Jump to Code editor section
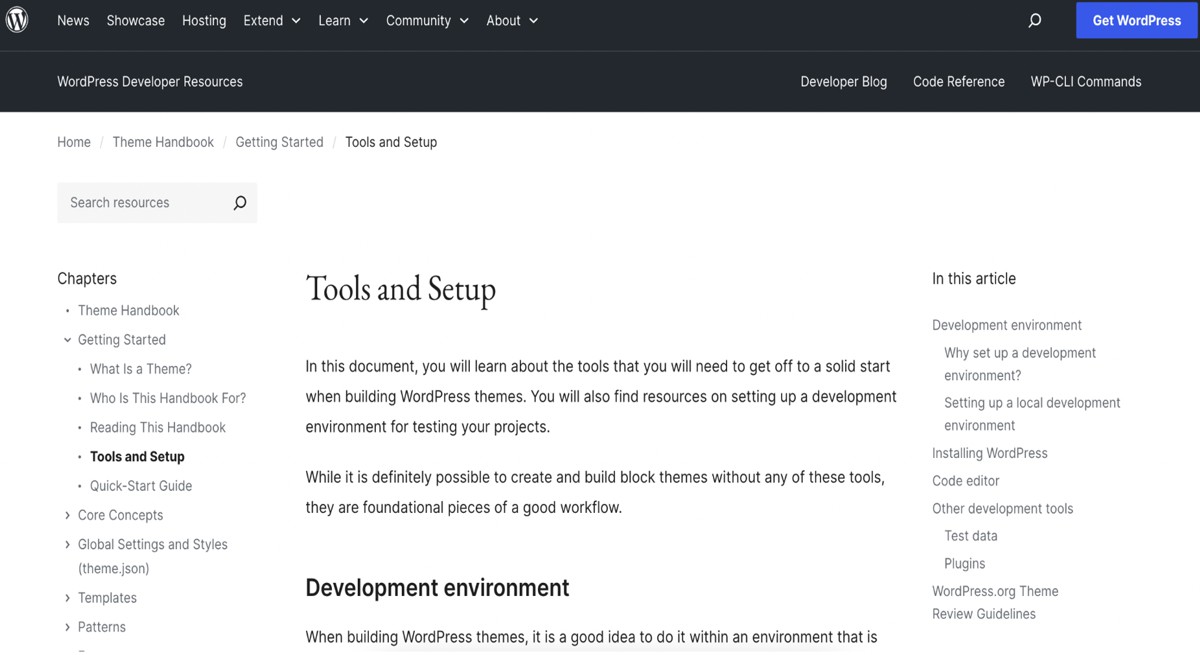 (966, 481)
